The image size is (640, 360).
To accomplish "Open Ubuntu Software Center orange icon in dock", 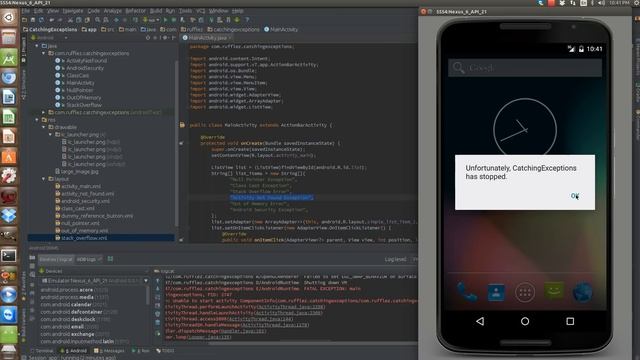I will point(9,156).
